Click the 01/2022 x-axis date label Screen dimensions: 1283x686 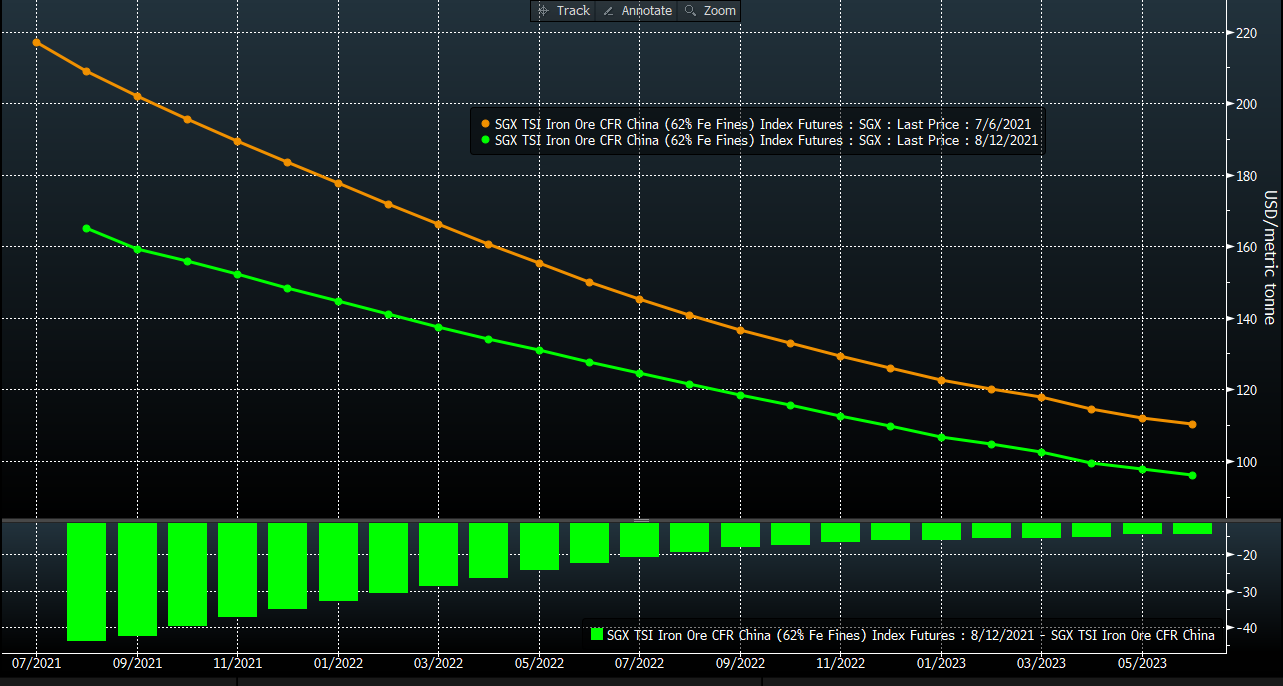tap(338, 662)
